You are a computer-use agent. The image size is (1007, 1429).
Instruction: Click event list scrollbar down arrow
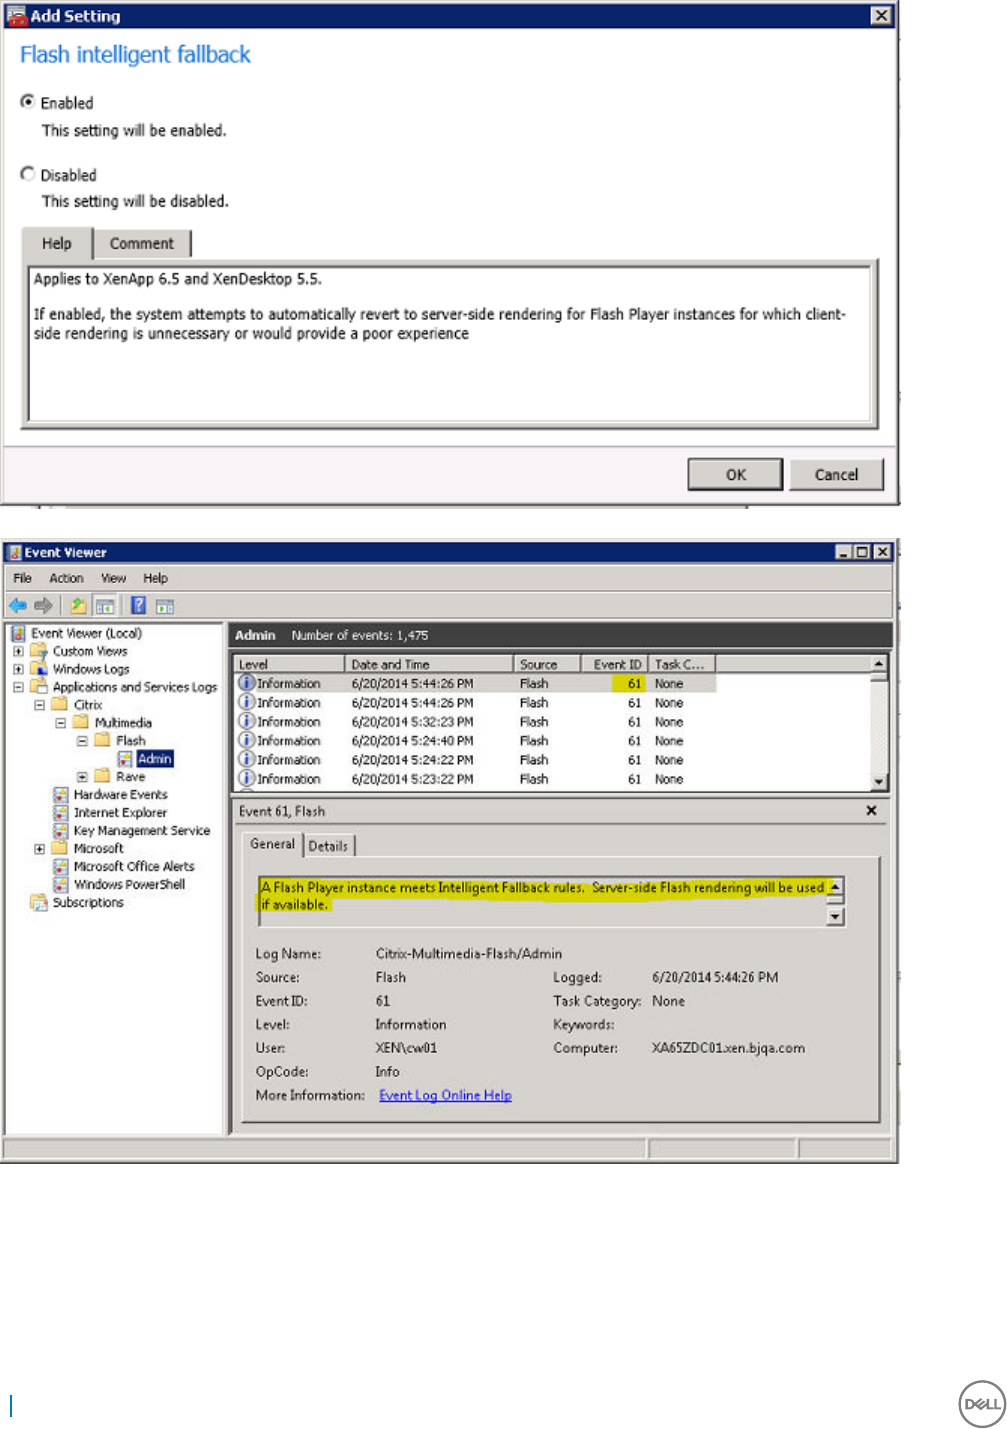tap(879, 781)
